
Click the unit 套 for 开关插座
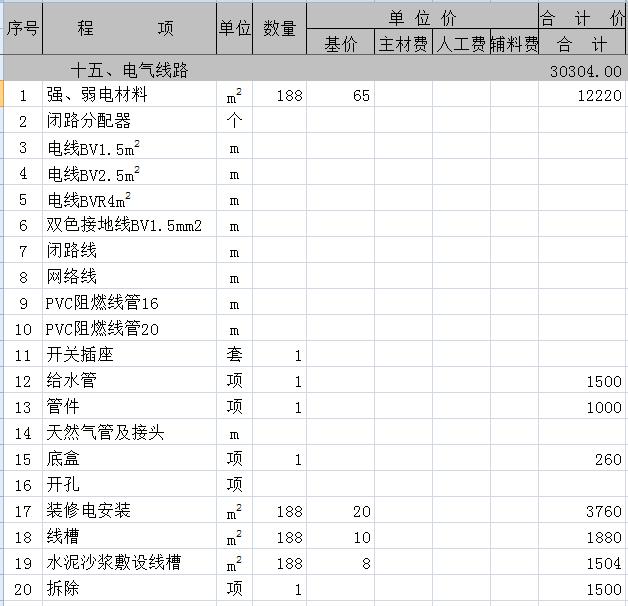click(234, 354)
